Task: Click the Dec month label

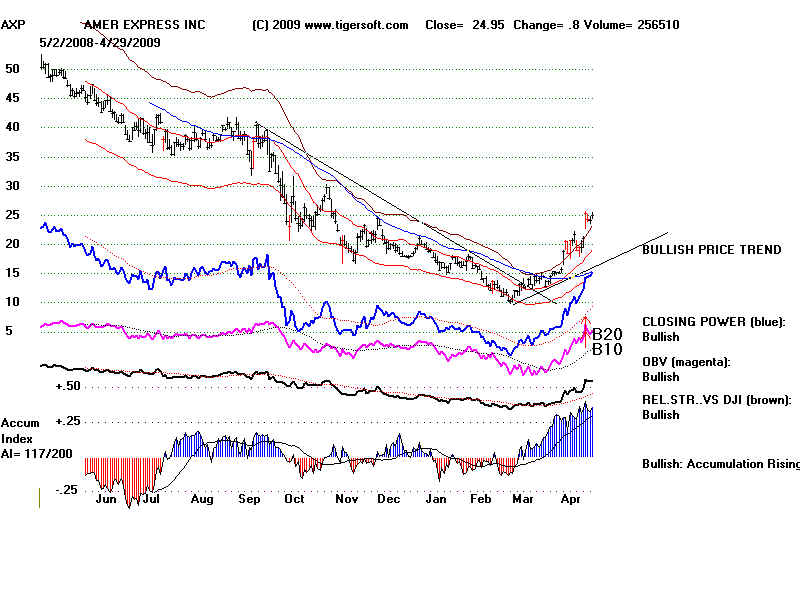Action: click(389, 499)
